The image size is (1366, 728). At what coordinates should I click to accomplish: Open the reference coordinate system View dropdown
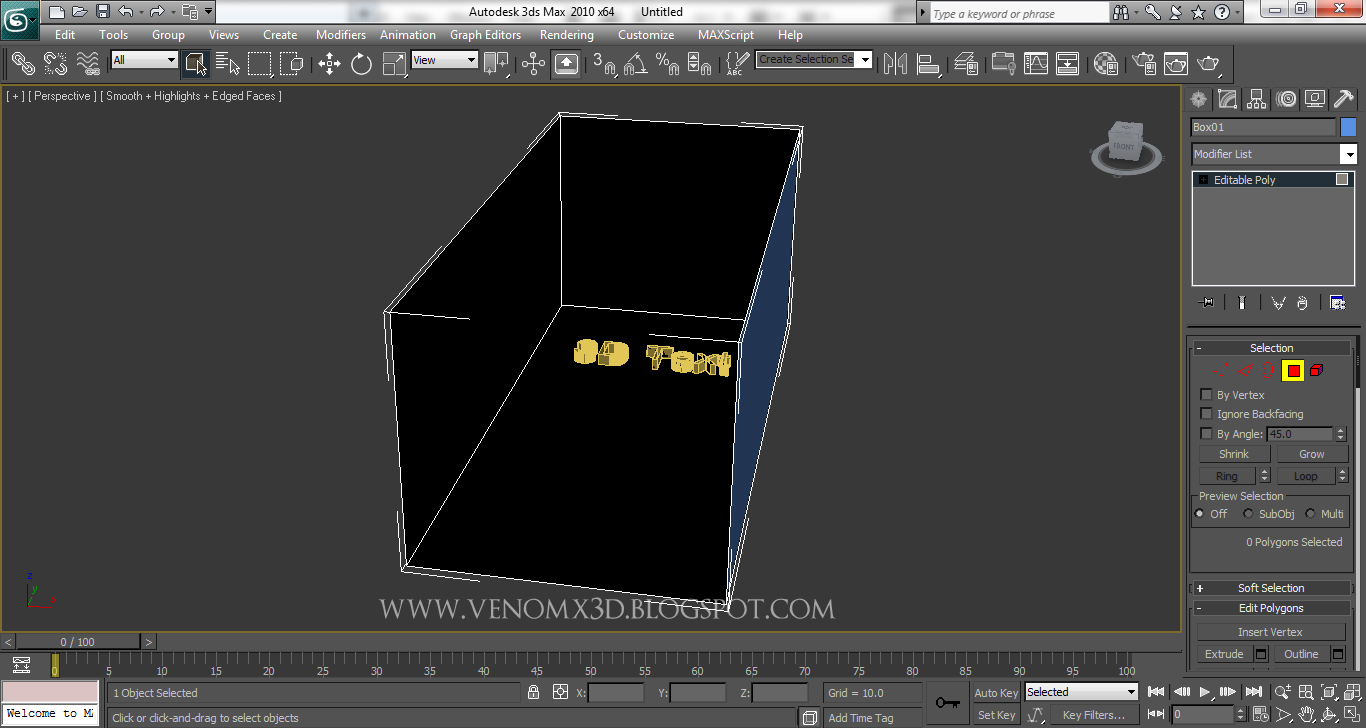coord(470,60)
